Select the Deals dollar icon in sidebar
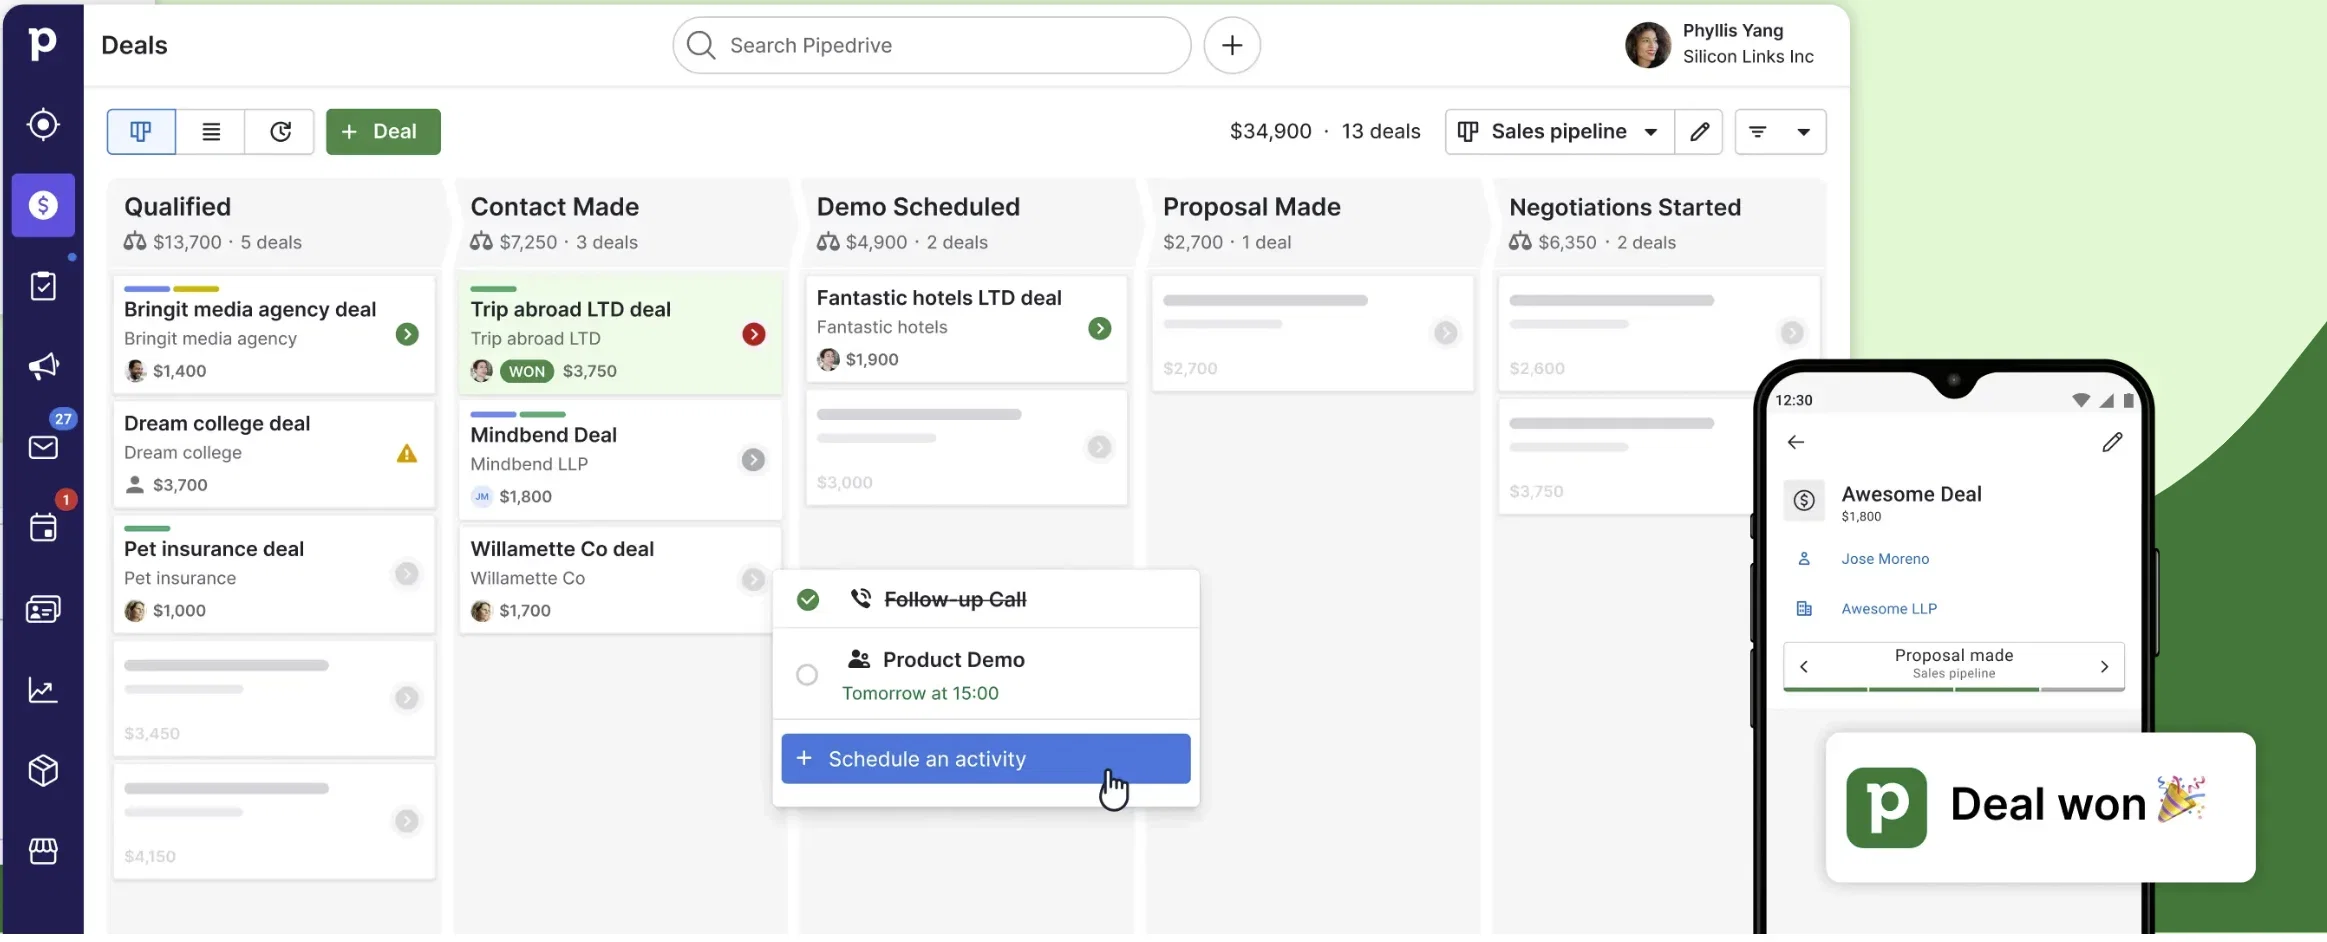 pos(43,205)
